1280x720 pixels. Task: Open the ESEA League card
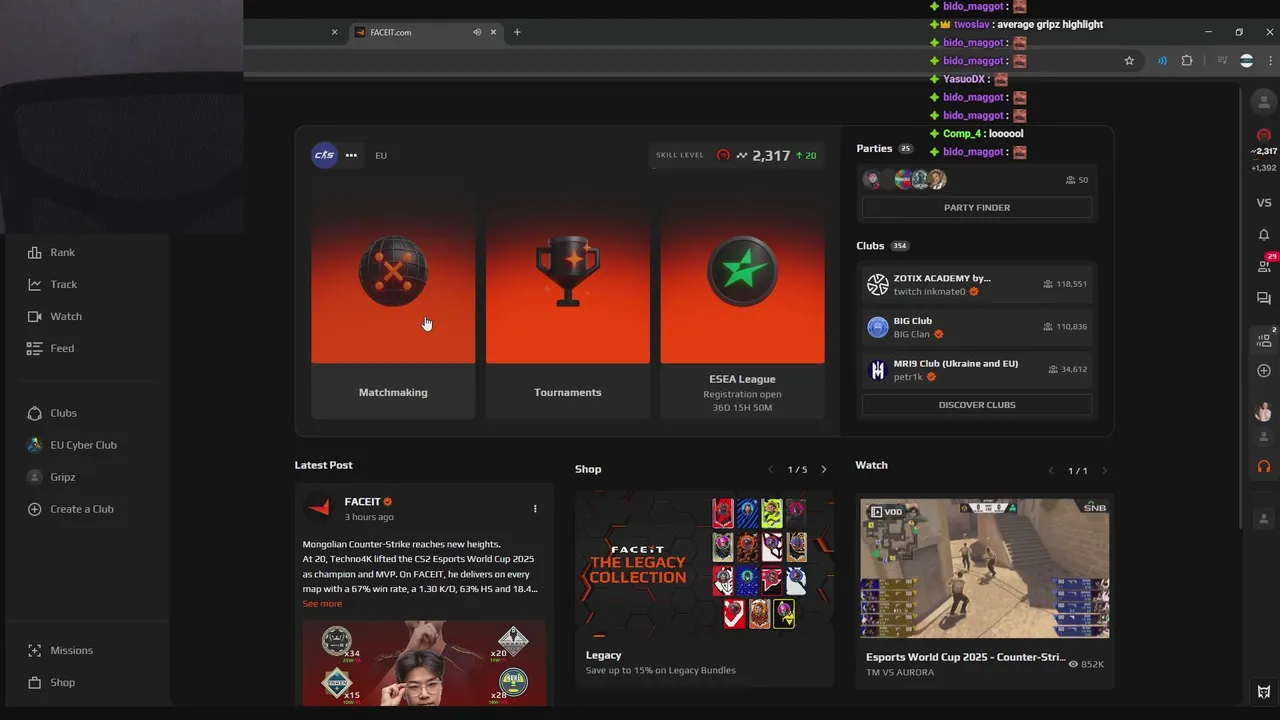[x=742, y=300]
